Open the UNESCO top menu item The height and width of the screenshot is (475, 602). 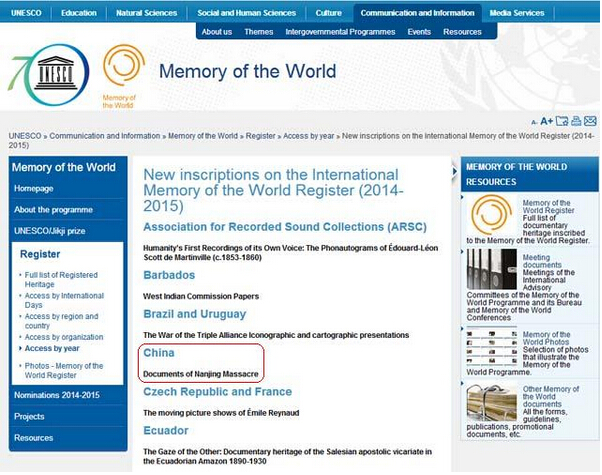[x=26, y=13]
